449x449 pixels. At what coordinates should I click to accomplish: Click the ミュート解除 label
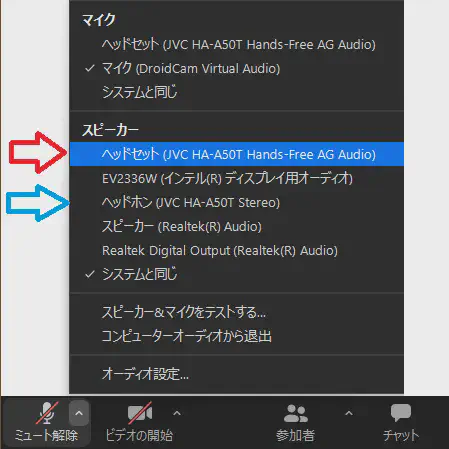pyautogui.click(x=46, y=435)
